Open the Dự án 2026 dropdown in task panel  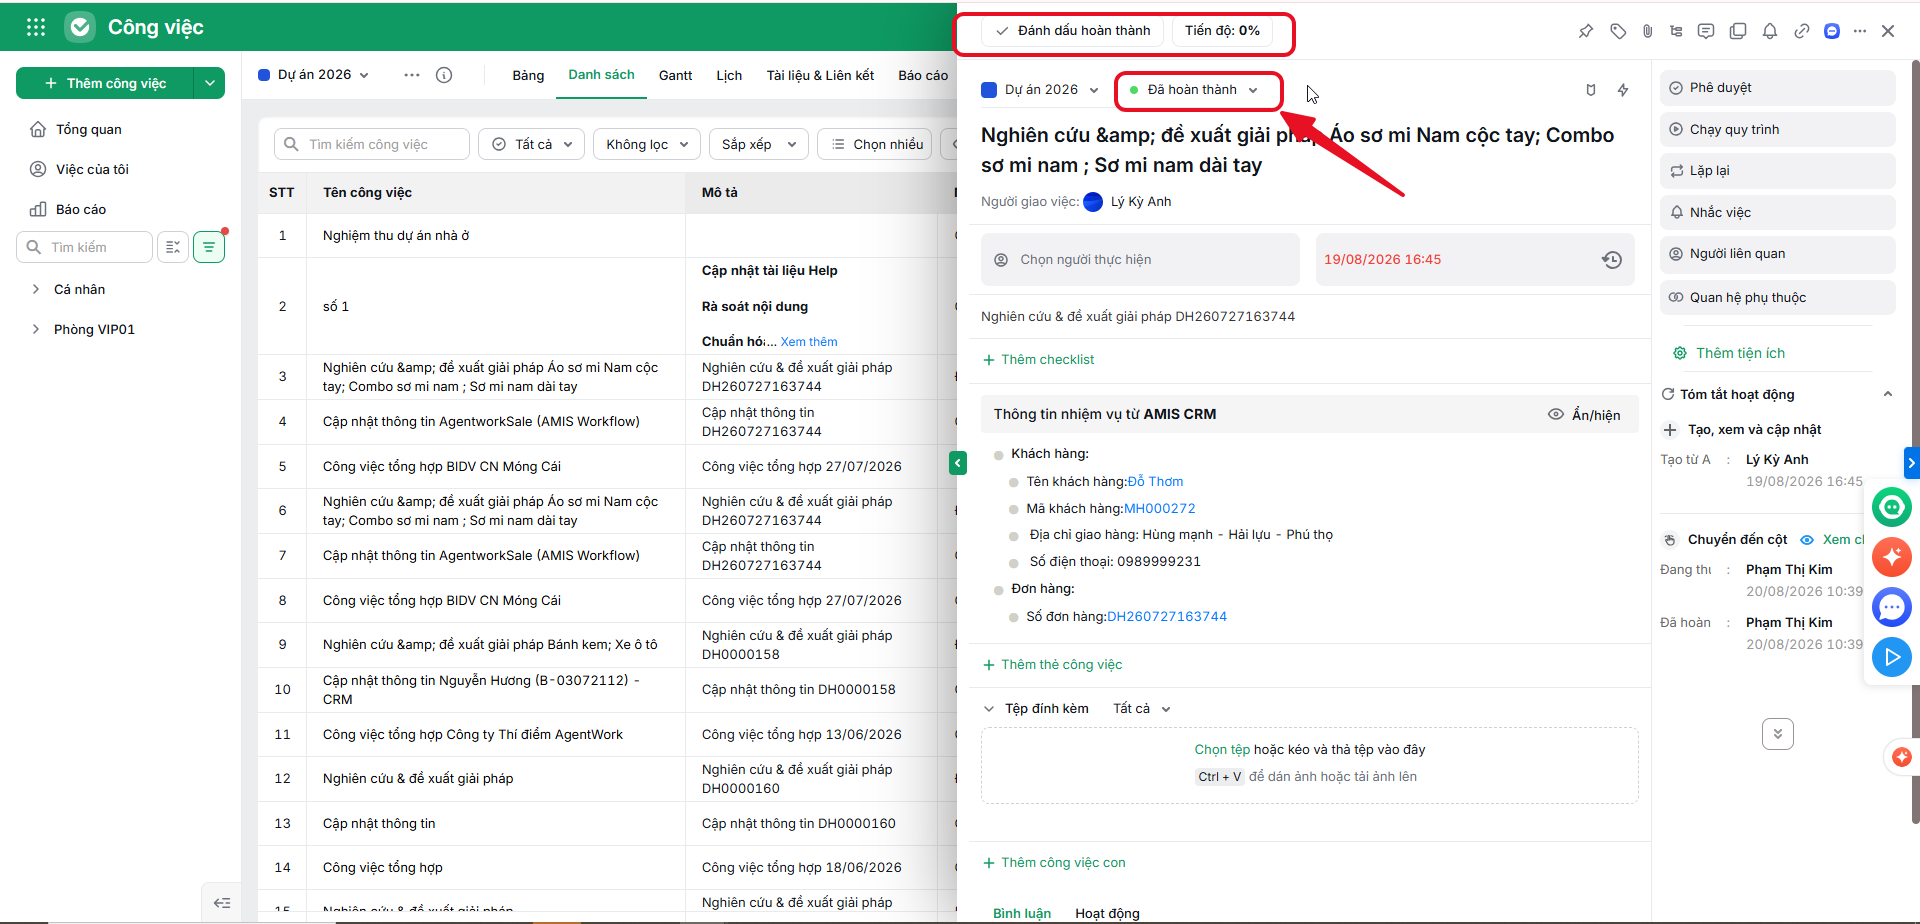1040,90
